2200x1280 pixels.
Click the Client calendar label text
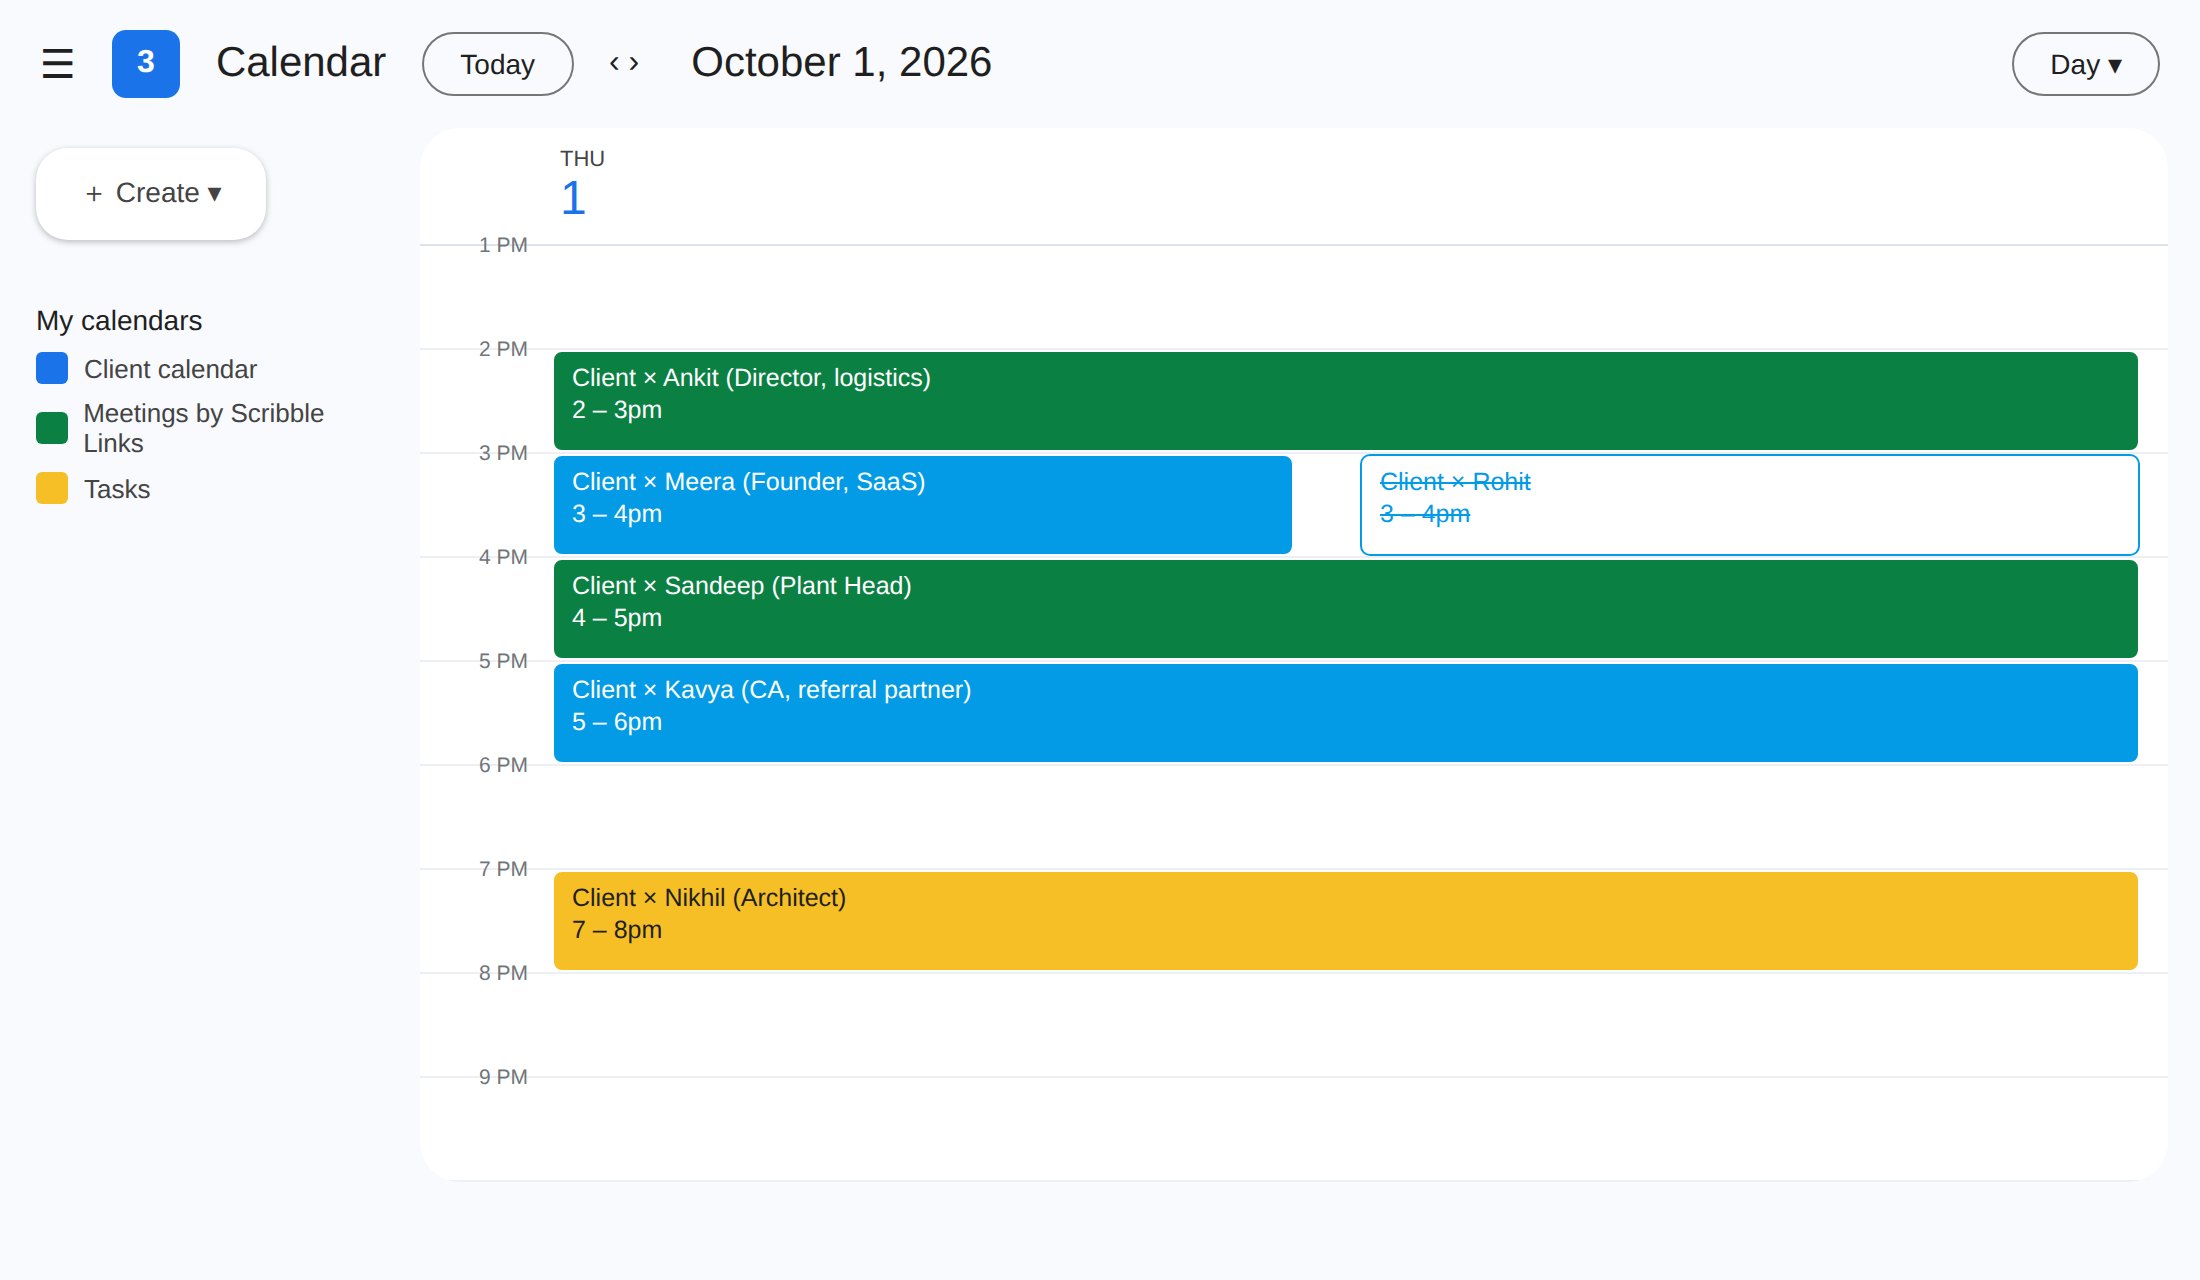click(171, 369)
